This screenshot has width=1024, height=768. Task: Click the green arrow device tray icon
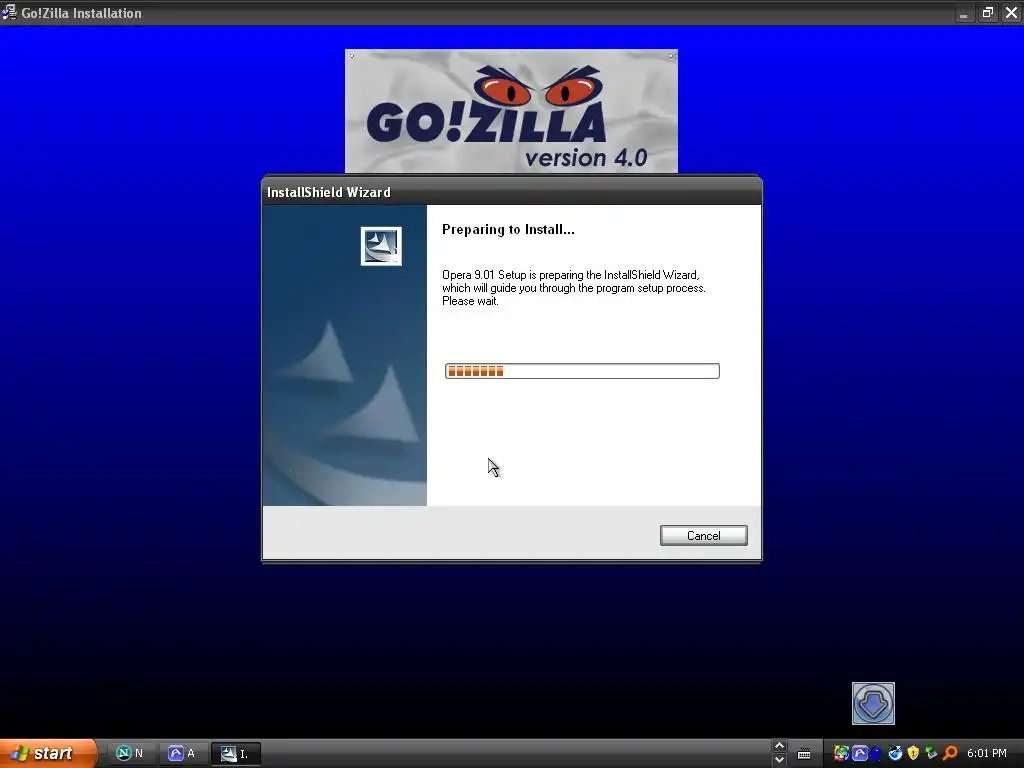931,754
